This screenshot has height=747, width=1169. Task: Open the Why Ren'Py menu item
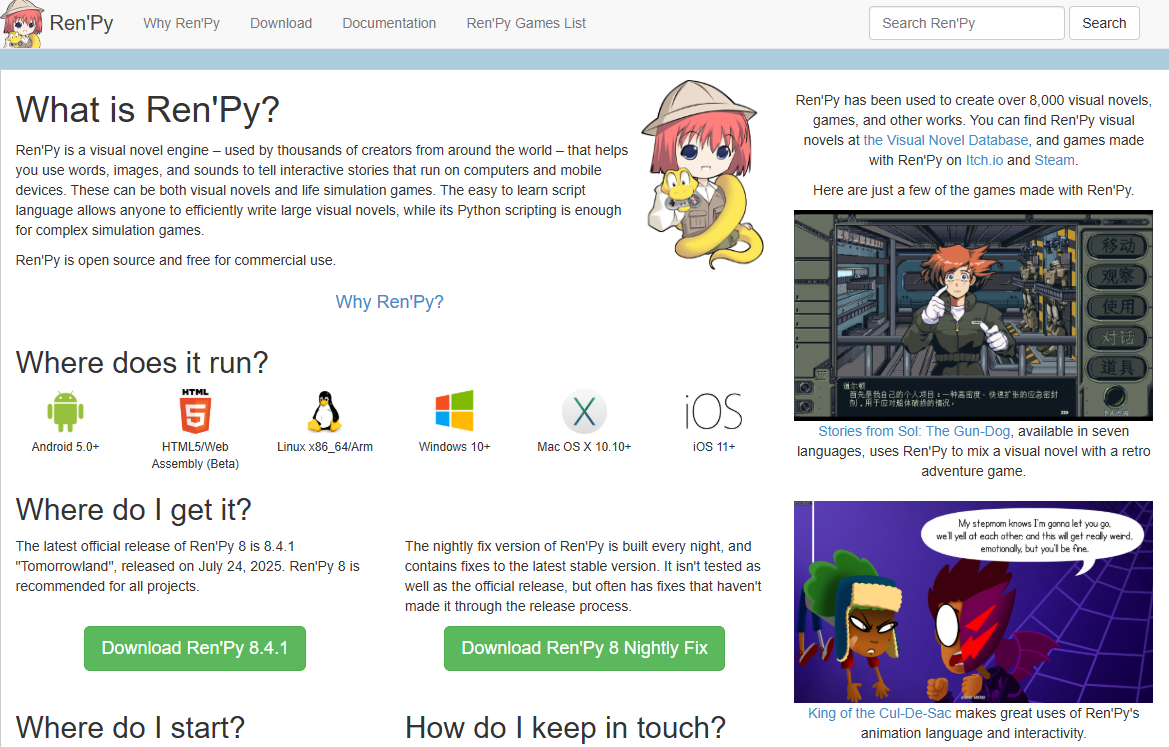click(181, 23)
